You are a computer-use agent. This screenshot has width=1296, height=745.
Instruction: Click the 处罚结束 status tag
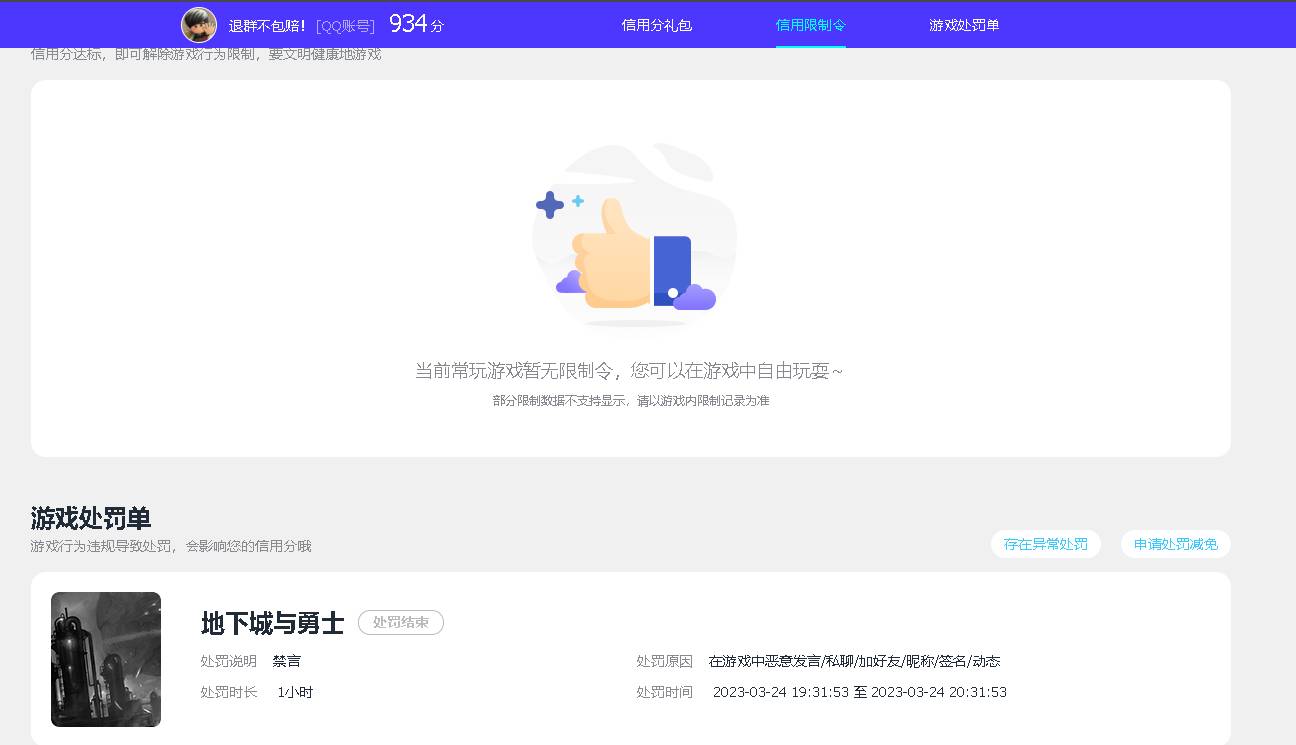pyautogui.click(x=400, y=622)
